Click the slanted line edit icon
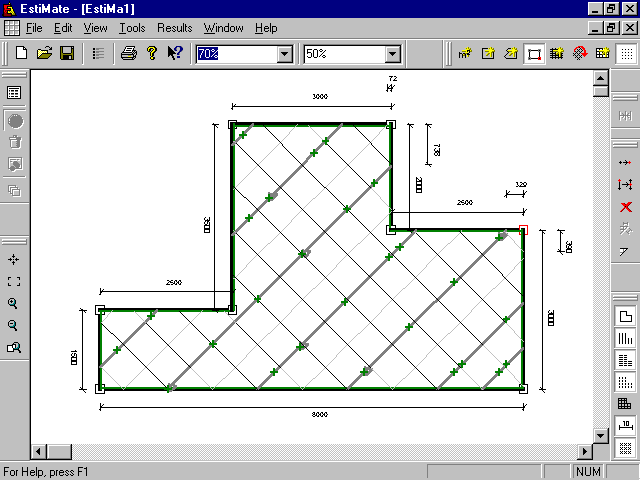 (624, 251)
